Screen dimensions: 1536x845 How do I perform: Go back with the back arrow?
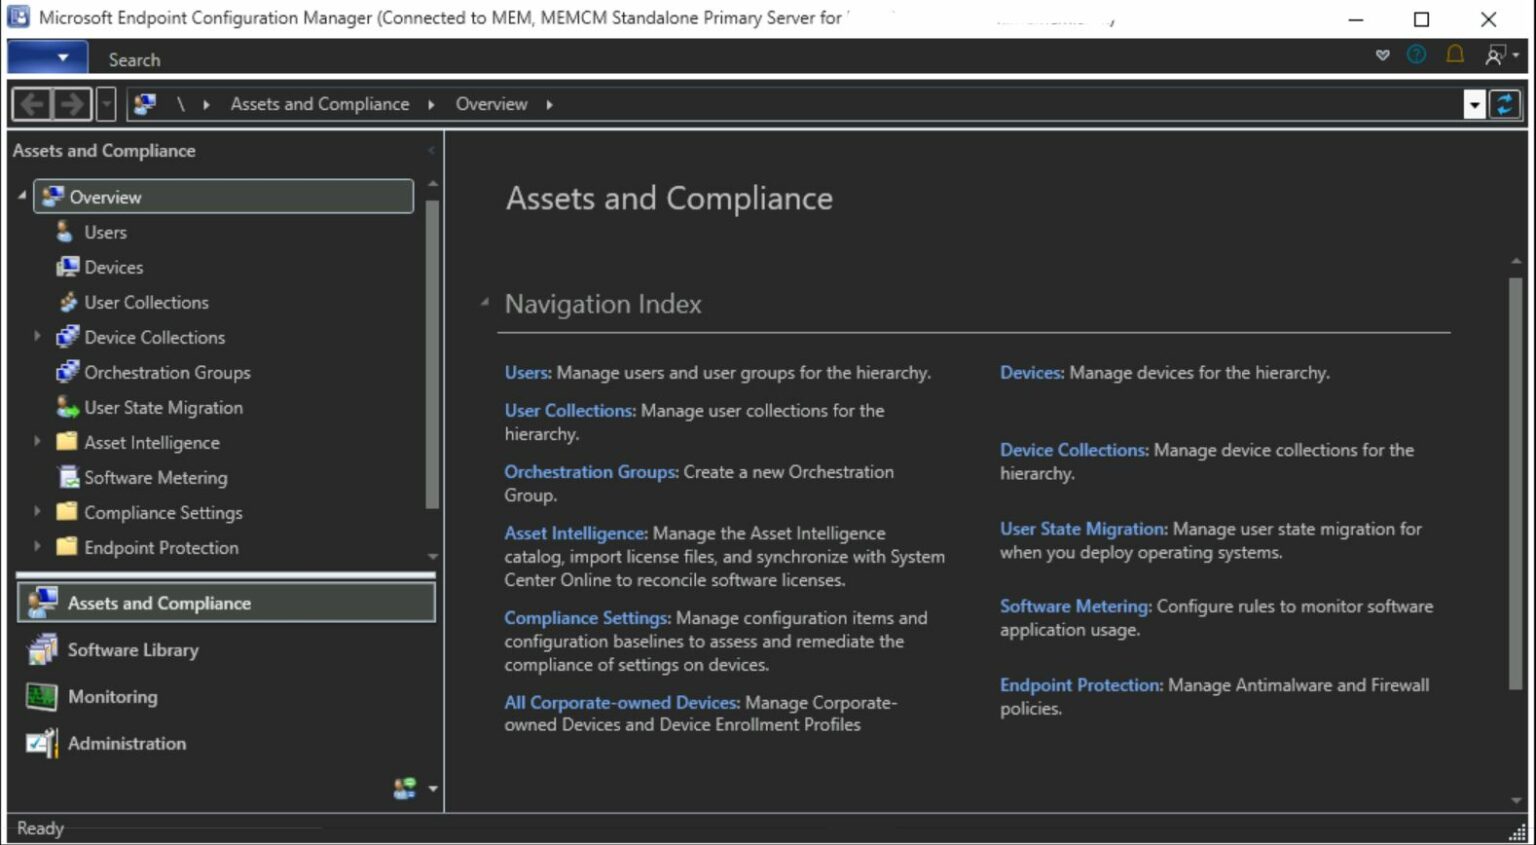pyautogui.click(x=33, y=104)
